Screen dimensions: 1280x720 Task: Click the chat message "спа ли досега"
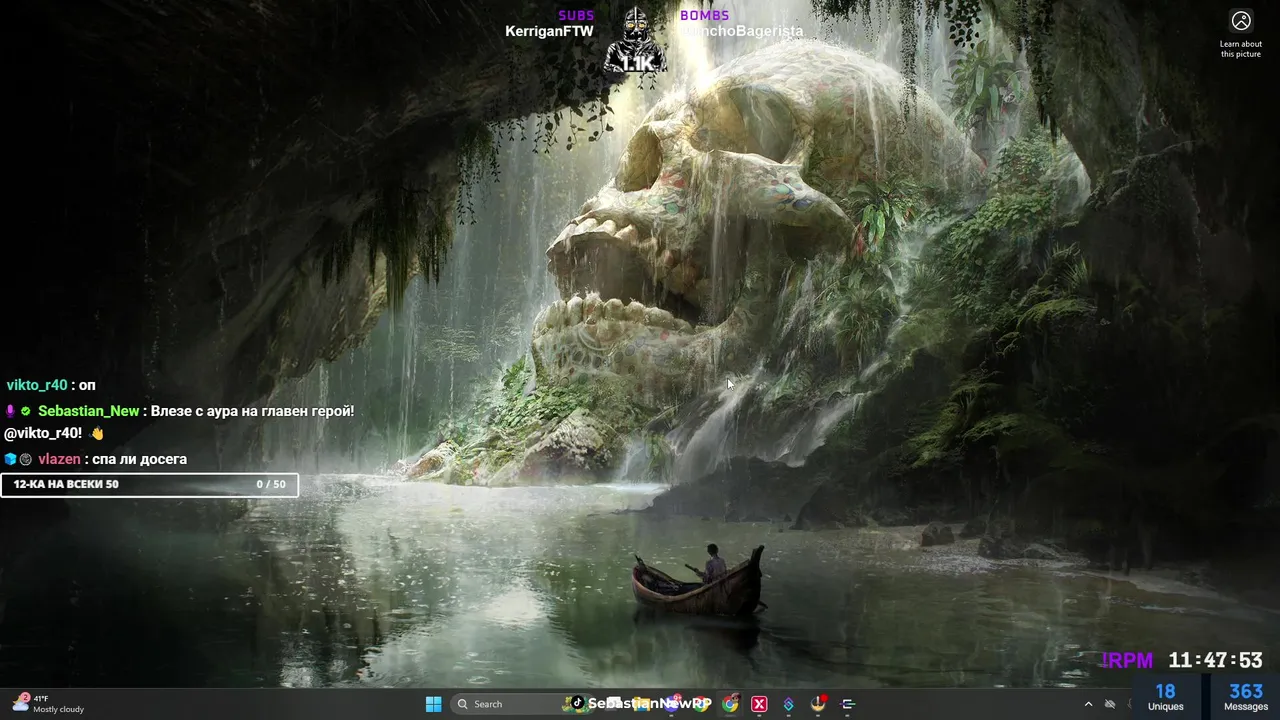click(140, 459)
